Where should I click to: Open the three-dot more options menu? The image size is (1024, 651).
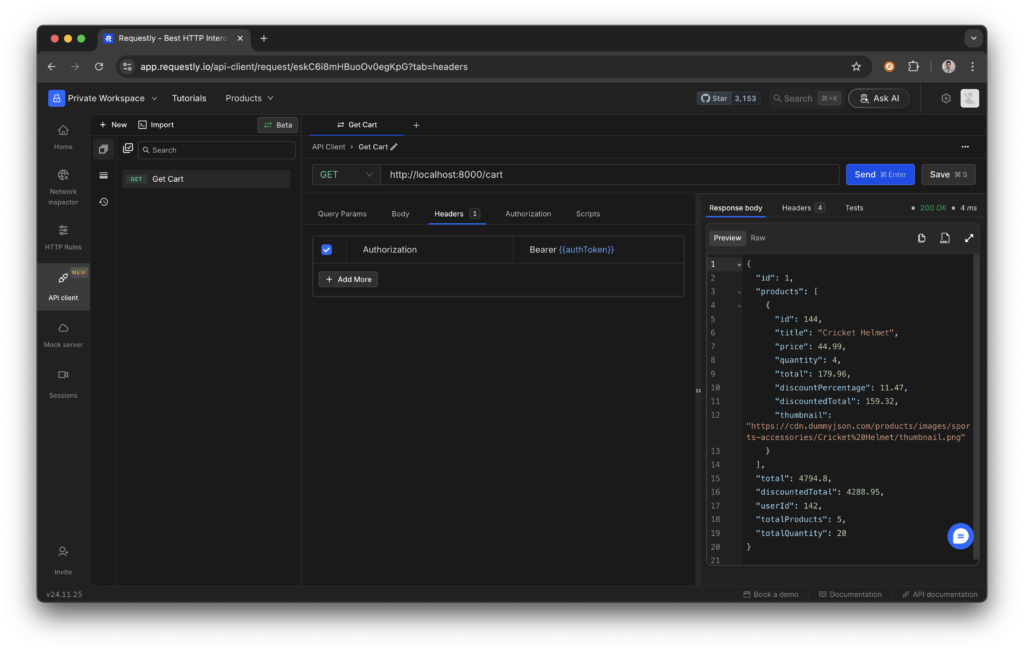pyautogui.click(x=965, y=147)
